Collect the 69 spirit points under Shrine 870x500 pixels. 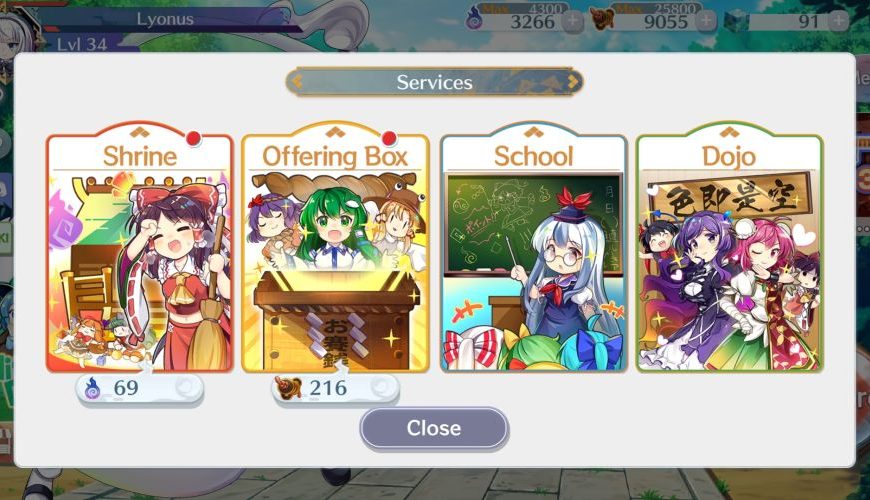pyautogui.click(x=140, y=388)
